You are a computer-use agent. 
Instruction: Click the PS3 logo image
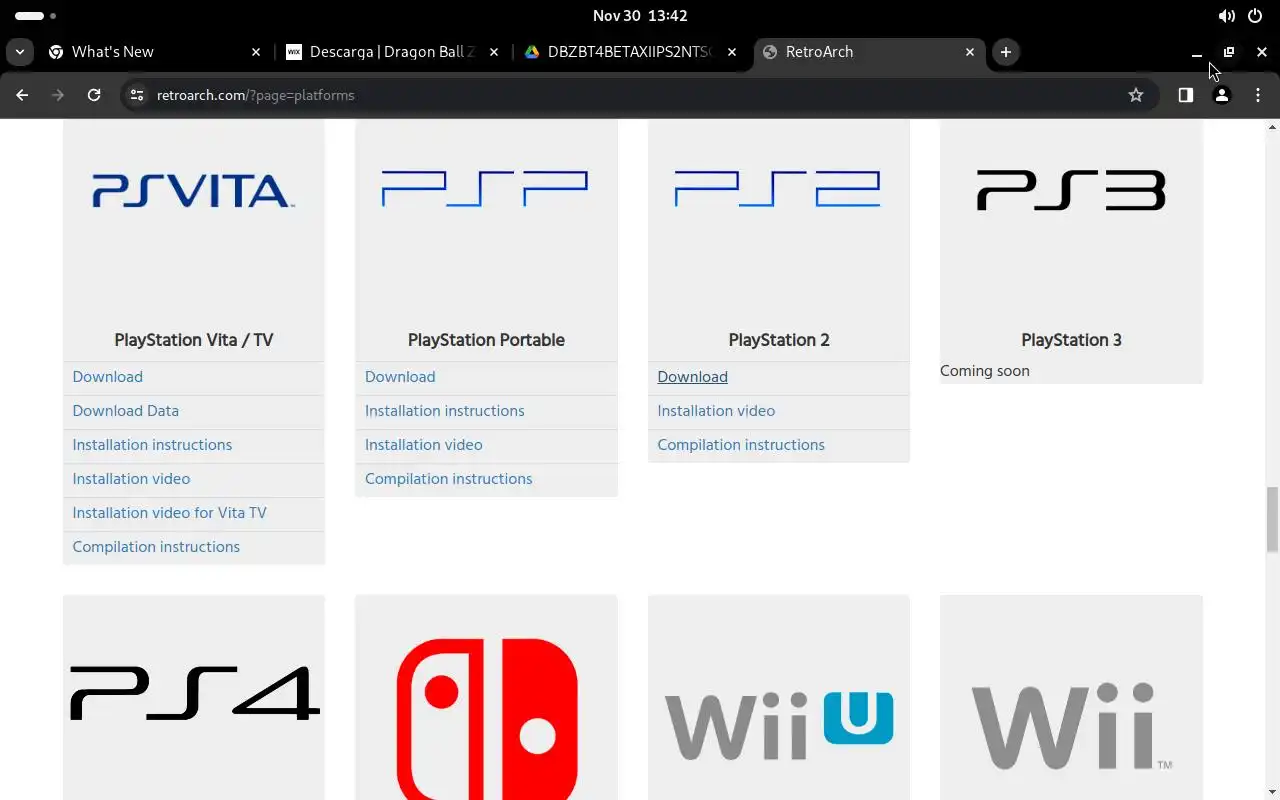coord(1071,190)
